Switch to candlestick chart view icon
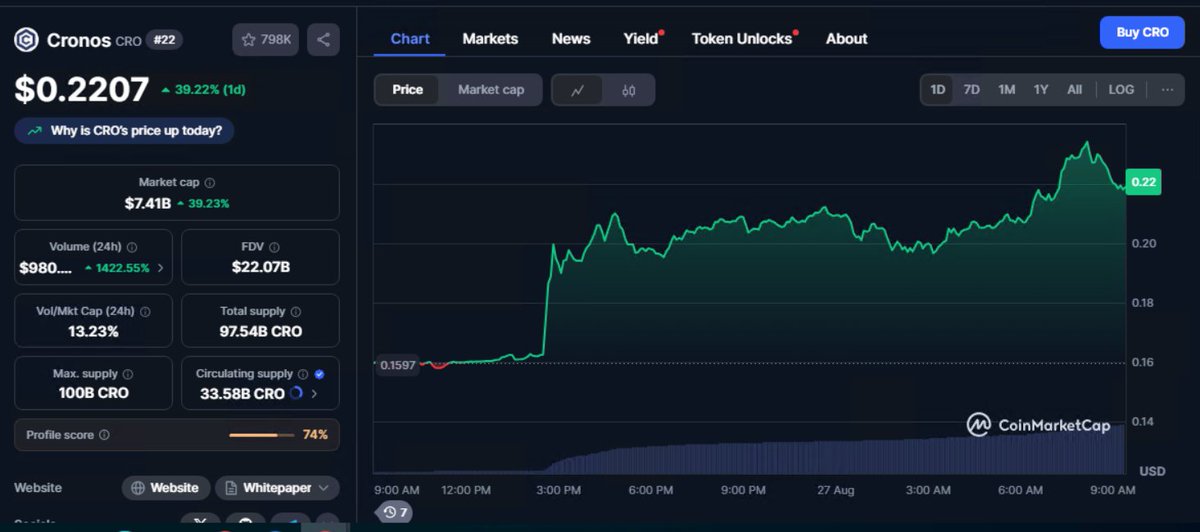Screen dimensions: 1200x532 pos(629,90)
